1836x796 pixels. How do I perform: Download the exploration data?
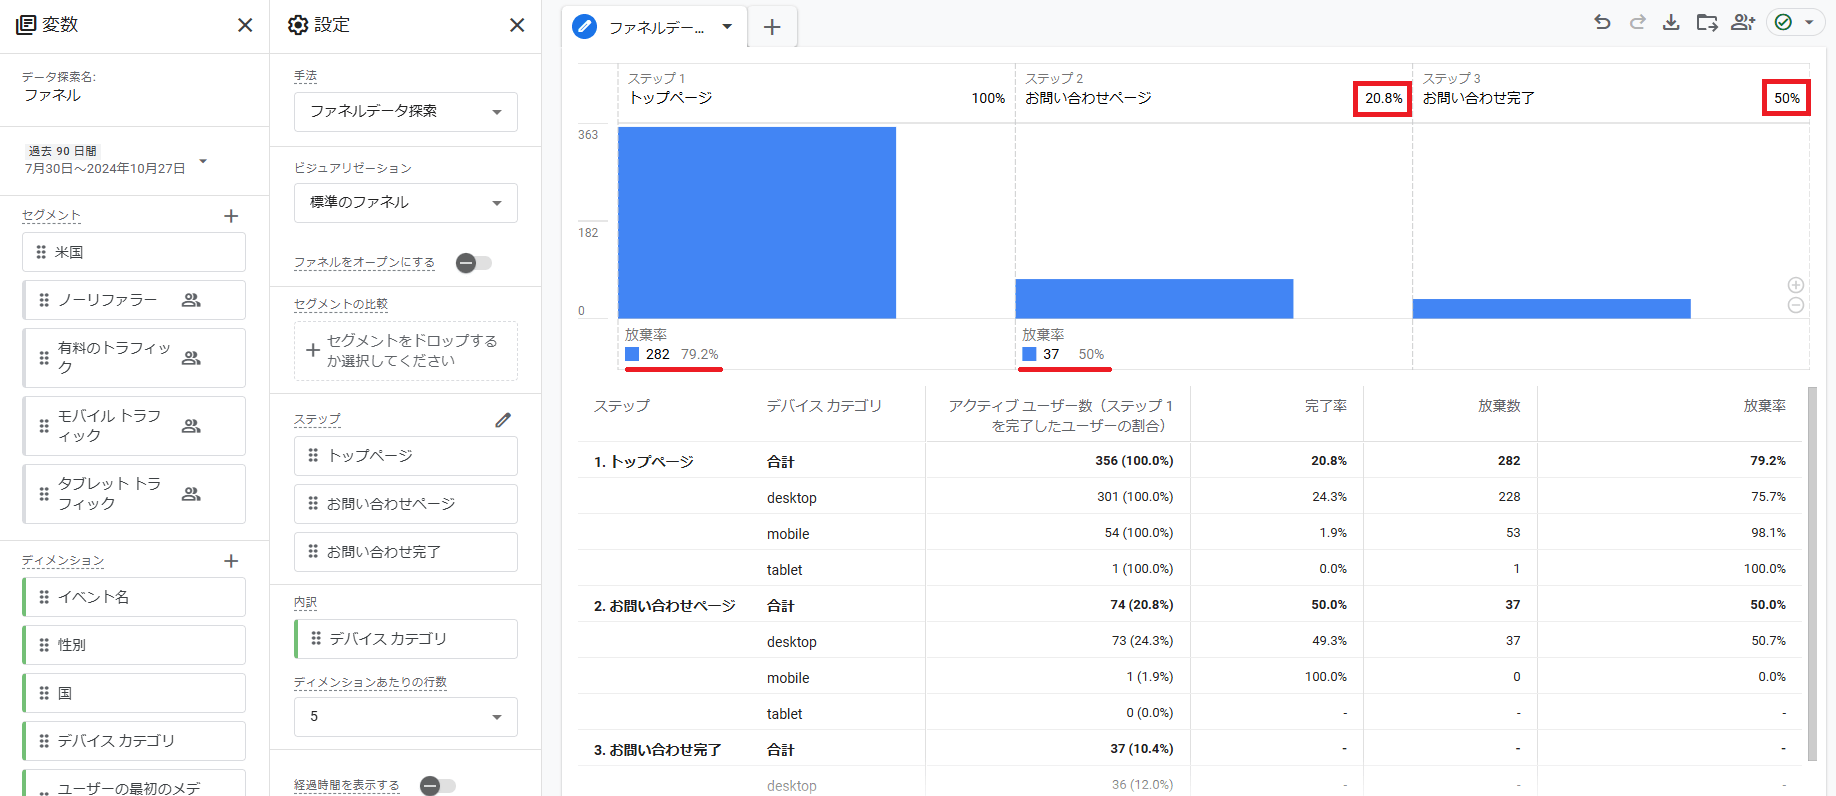(x=1671, y=23)
